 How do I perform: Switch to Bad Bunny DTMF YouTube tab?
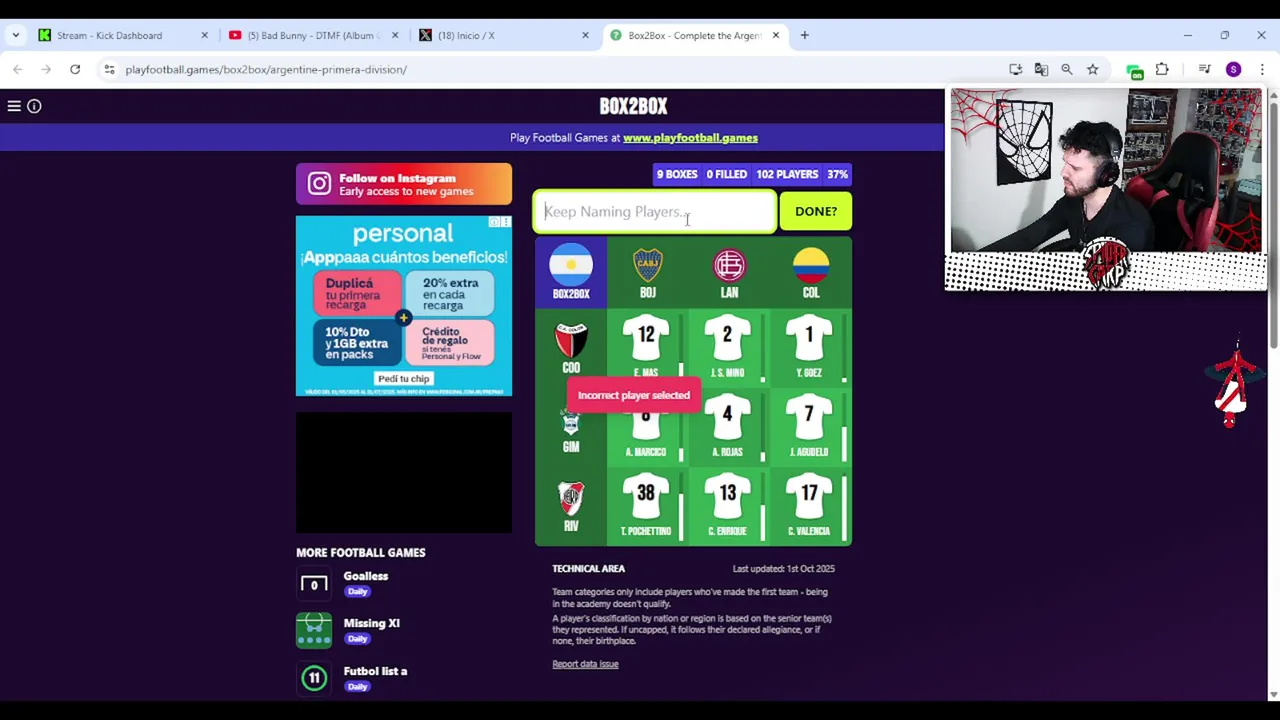click(x=311, y=35)
